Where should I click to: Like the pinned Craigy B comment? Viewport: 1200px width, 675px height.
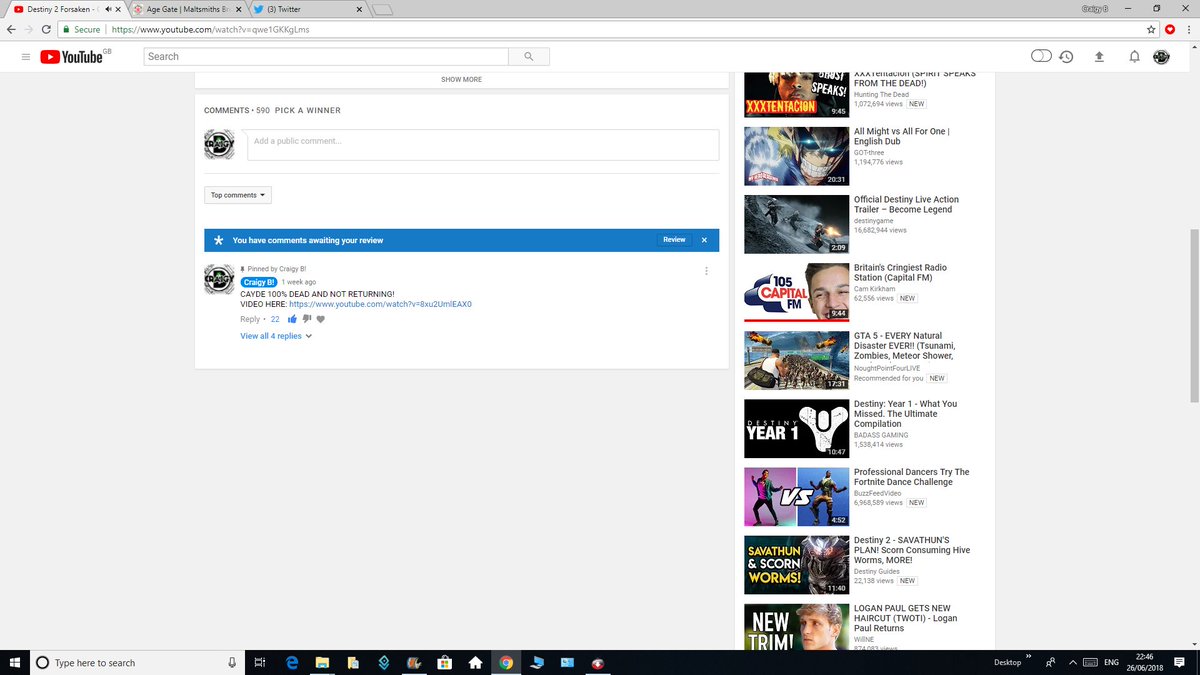coord(293,319)
